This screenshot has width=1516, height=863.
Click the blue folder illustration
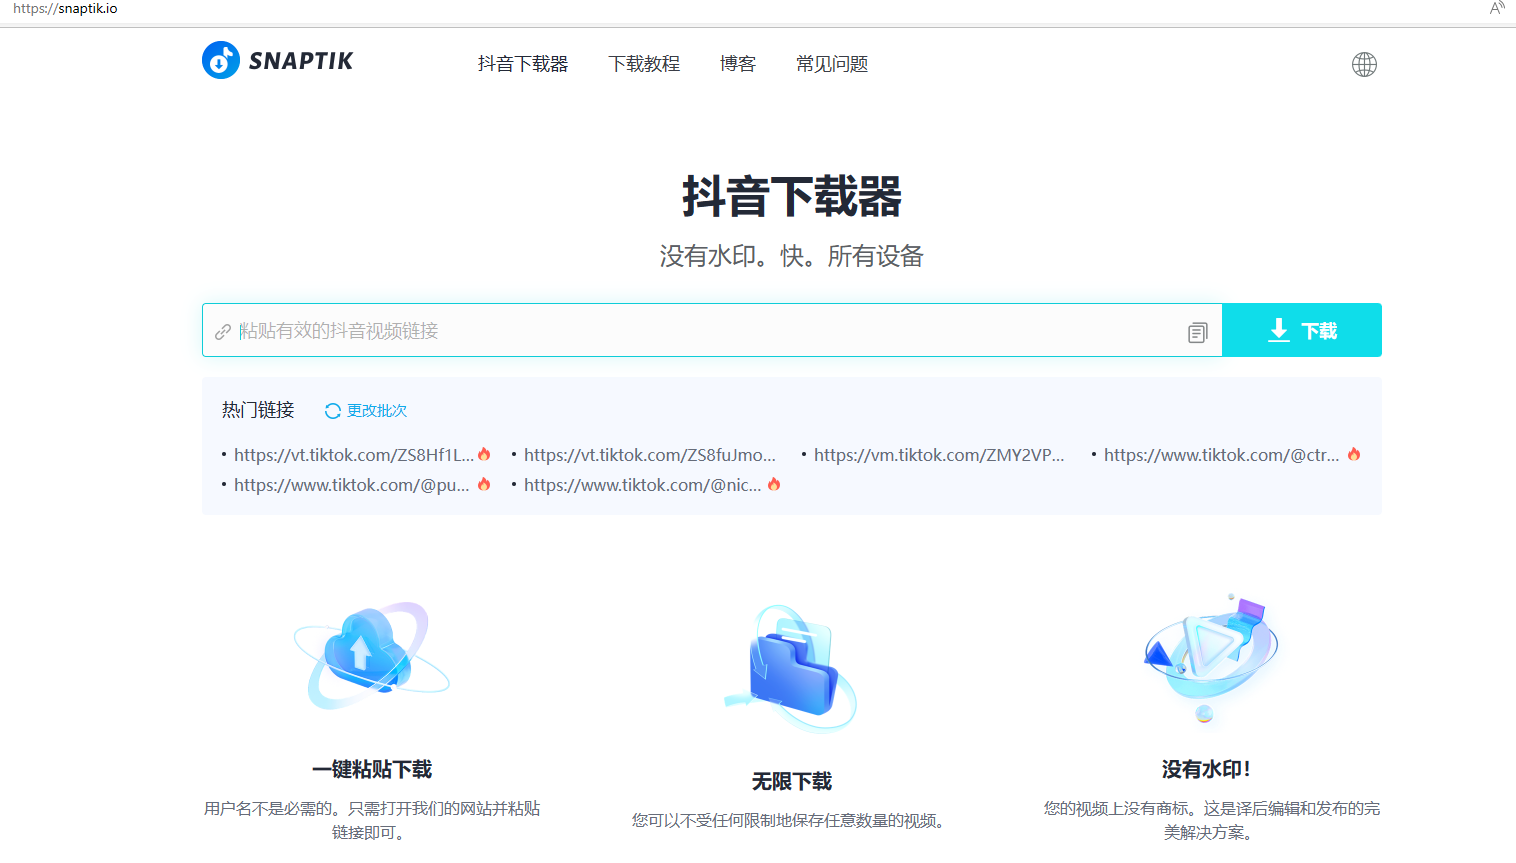pos(791,667)
